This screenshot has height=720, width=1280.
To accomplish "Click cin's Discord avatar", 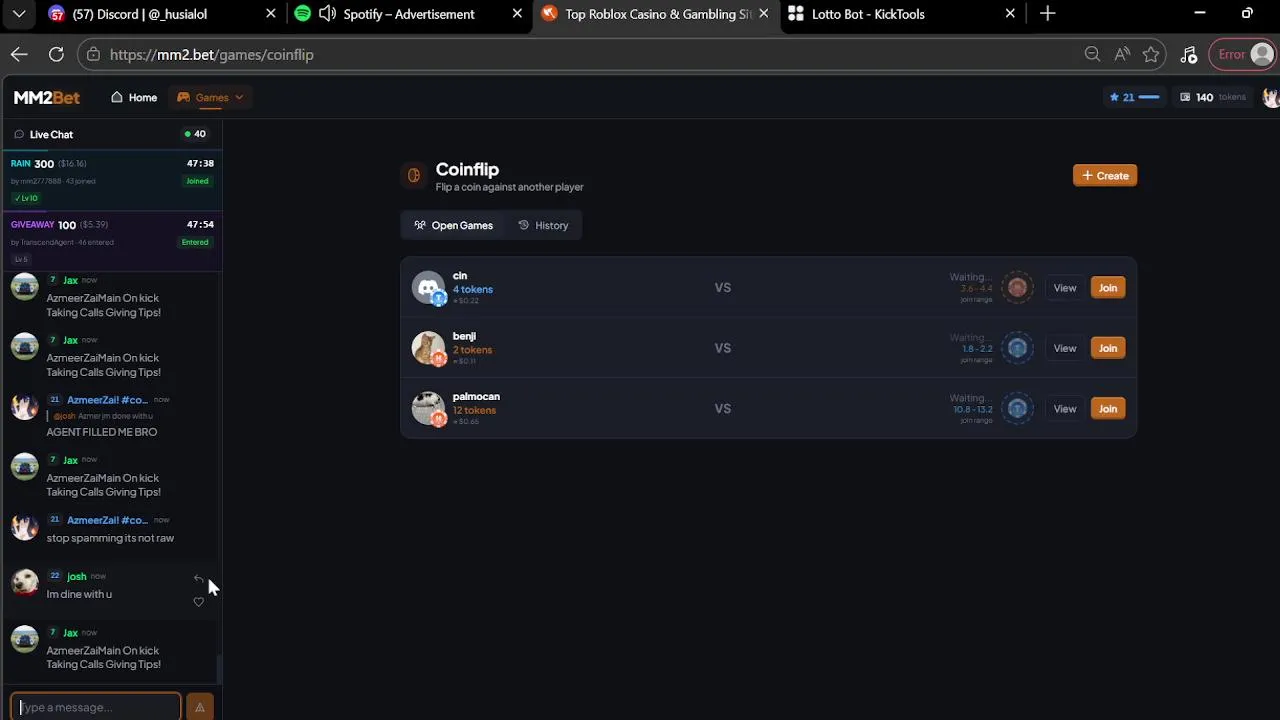I will pos(428,287).
